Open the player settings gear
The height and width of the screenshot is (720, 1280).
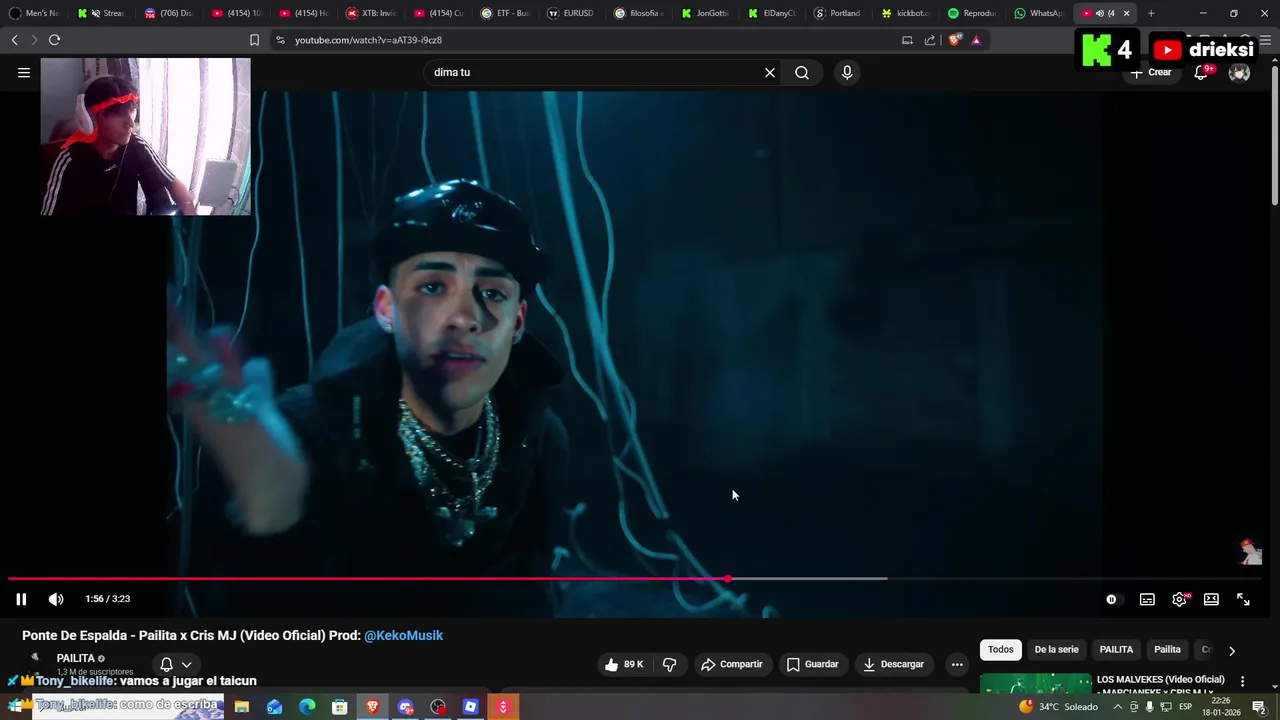tap(1179, 599)
